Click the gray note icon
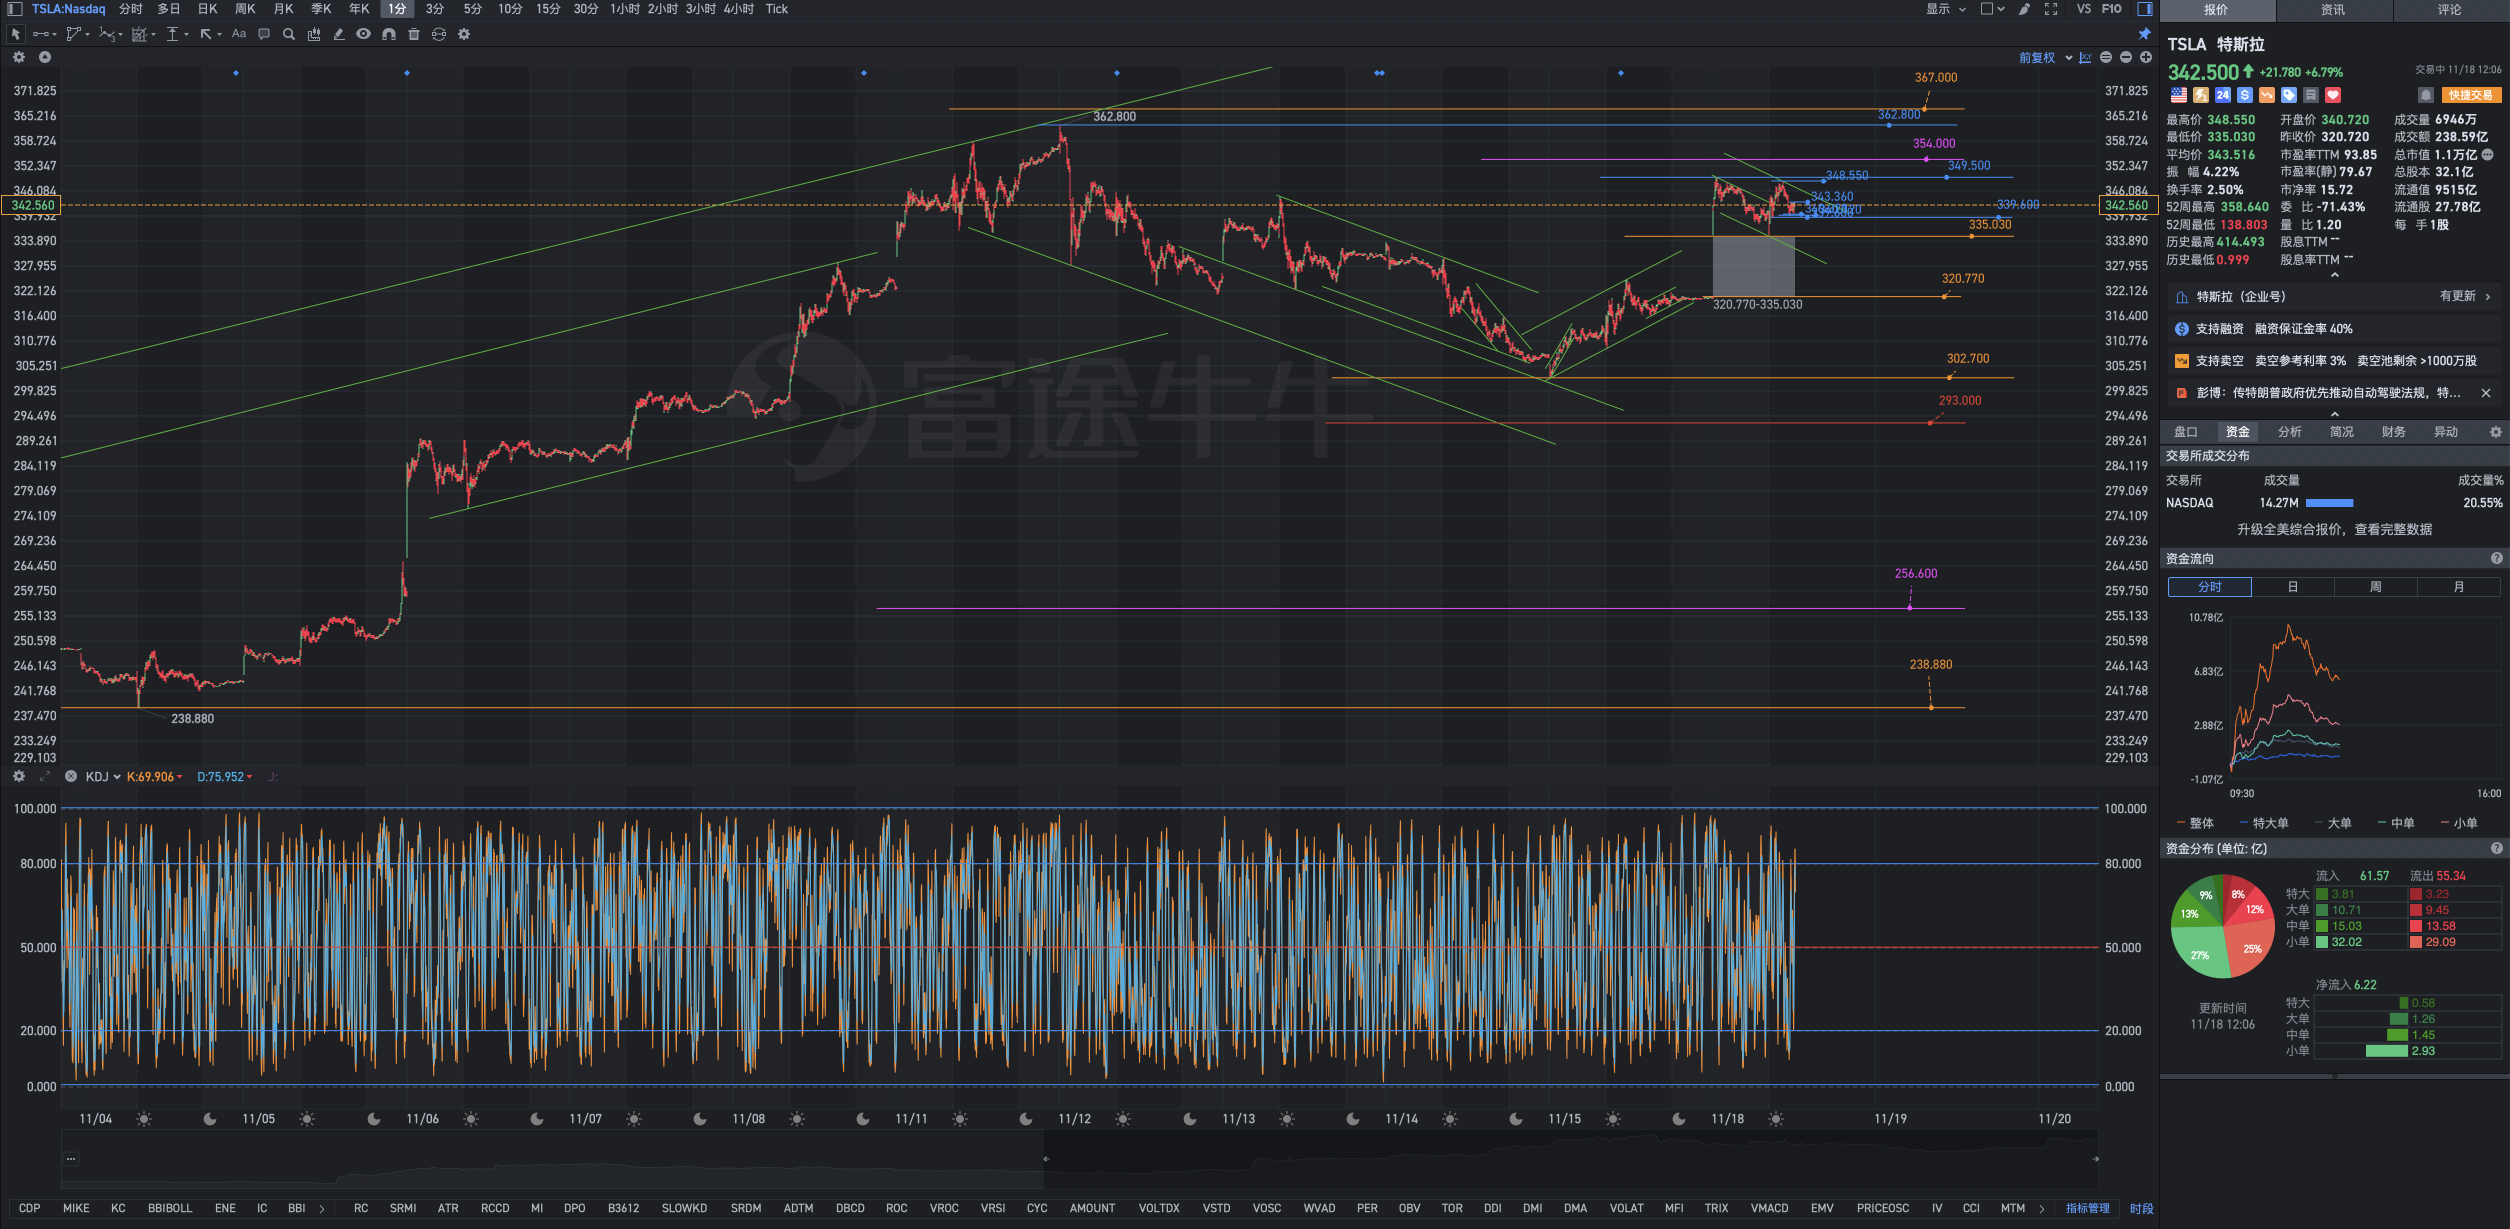 point(2311,95)
